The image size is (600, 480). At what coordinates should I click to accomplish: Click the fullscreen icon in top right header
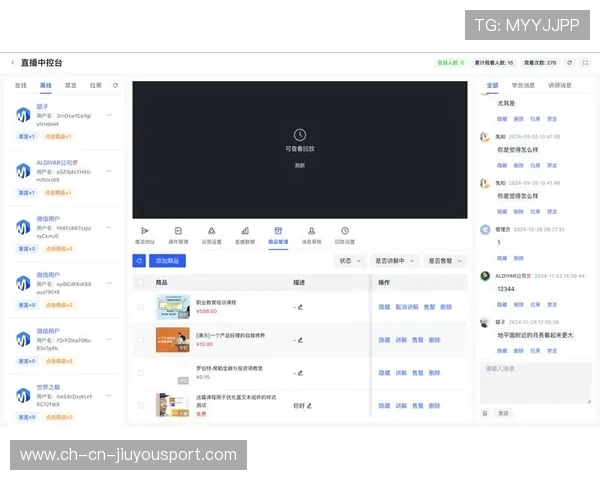click(584, 62)
